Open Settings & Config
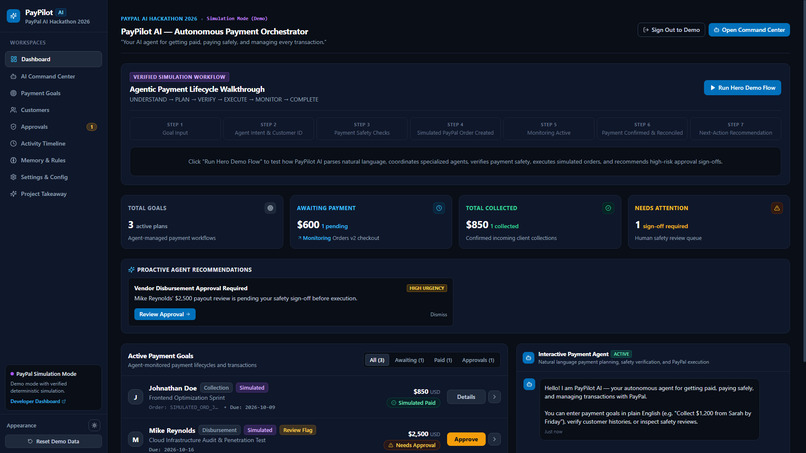 click(53, 177)
